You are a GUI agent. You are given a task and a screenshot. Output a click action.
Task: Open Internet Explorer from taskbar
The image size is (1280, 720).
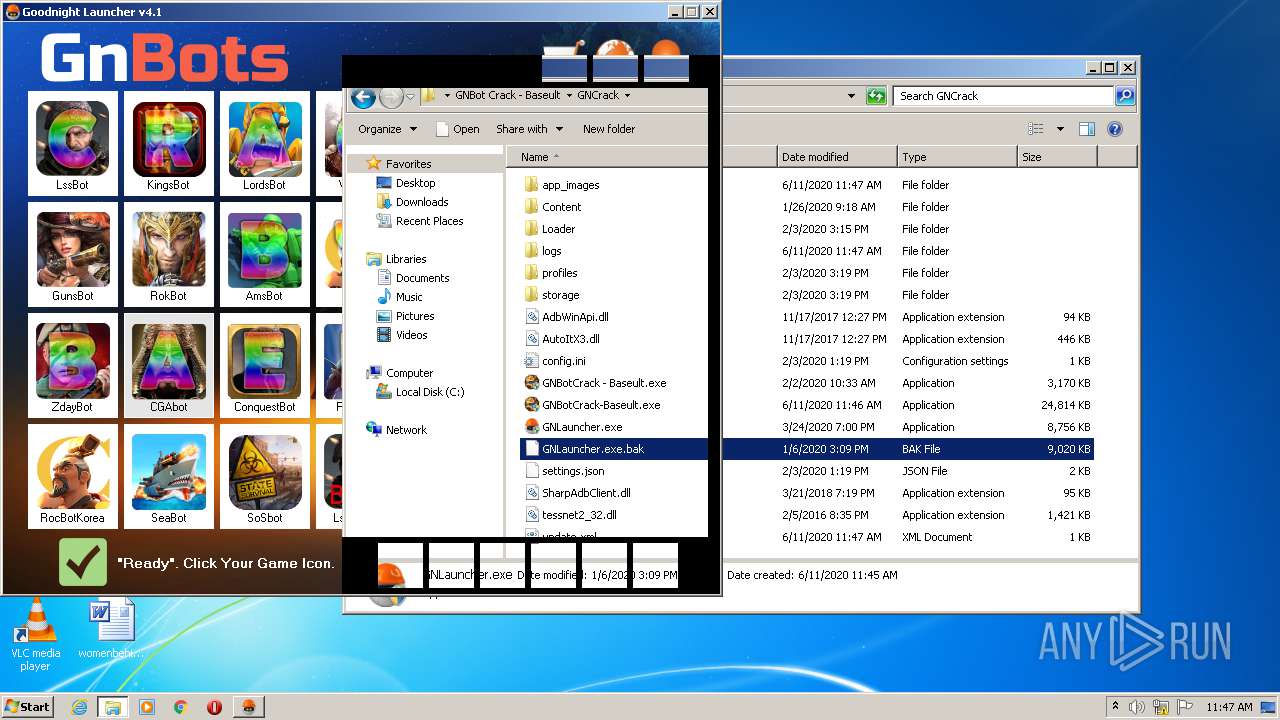(80, 707)
